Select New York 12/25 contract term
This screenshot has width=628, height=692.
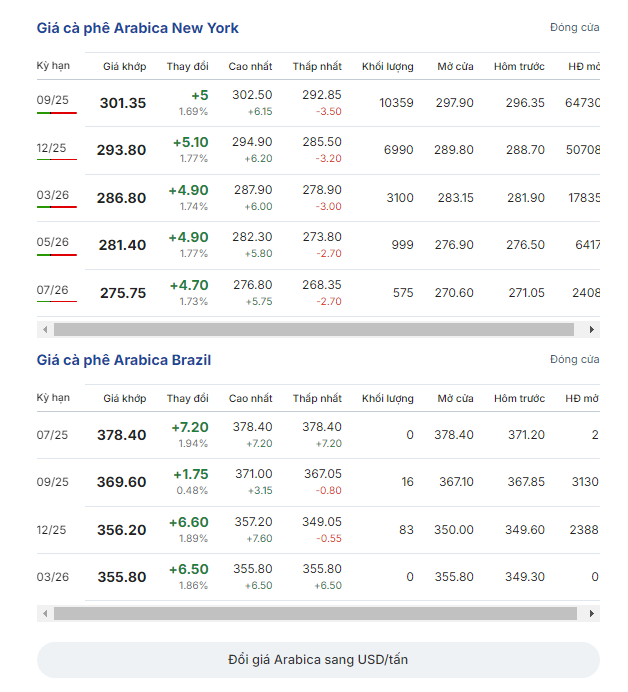pos(51,148)
